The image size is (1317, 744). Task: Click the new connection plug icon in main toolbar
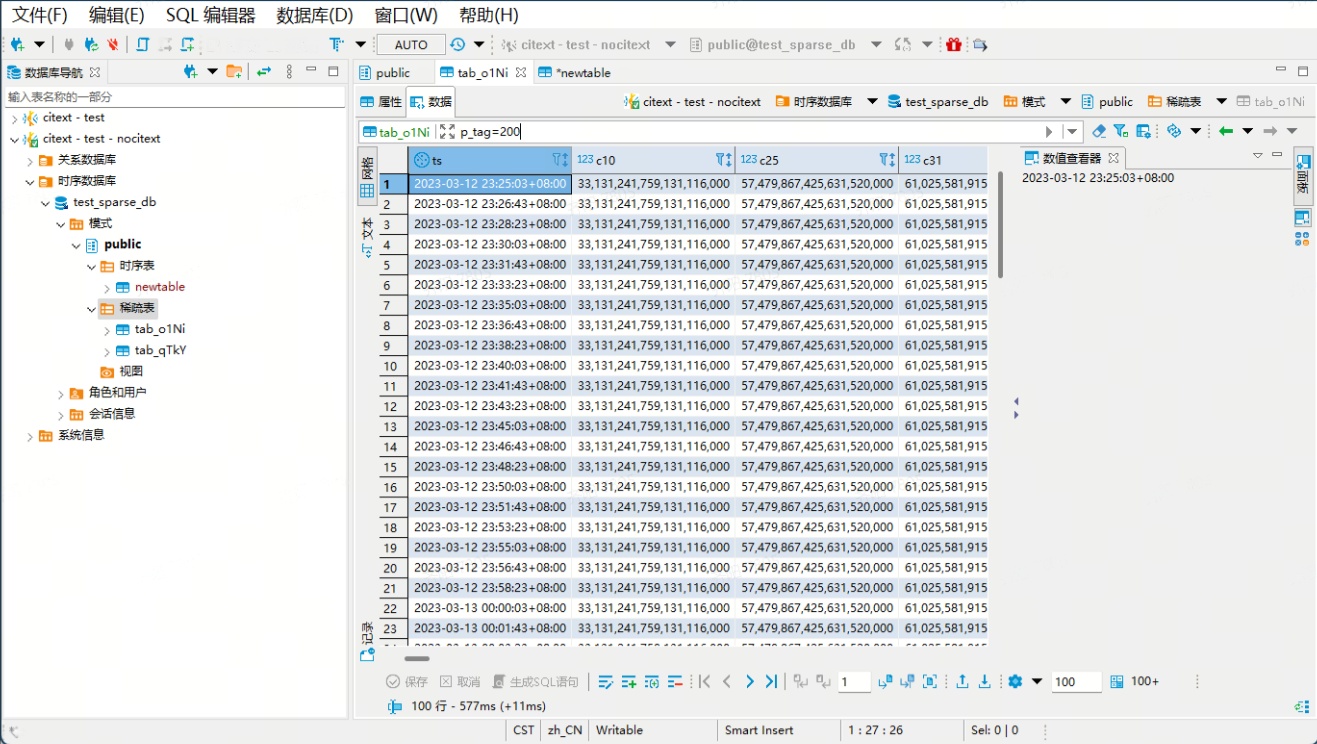pos(18,44)
